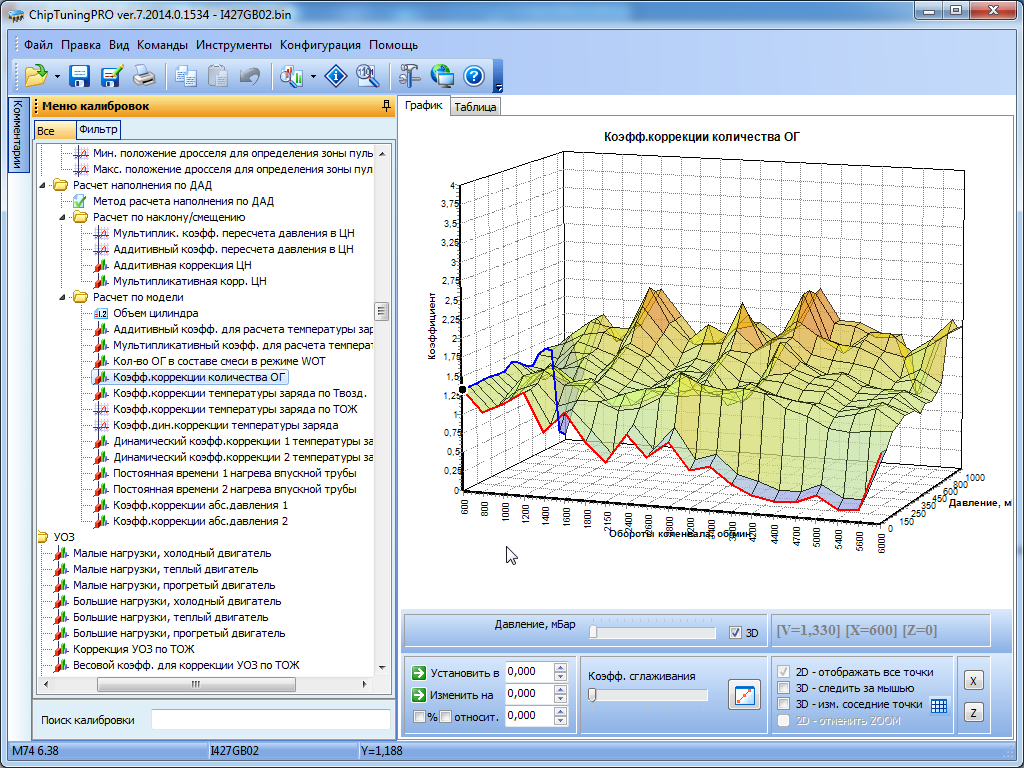
Task: Check the "относит." checkbox
Action: (x=445, y=716)
